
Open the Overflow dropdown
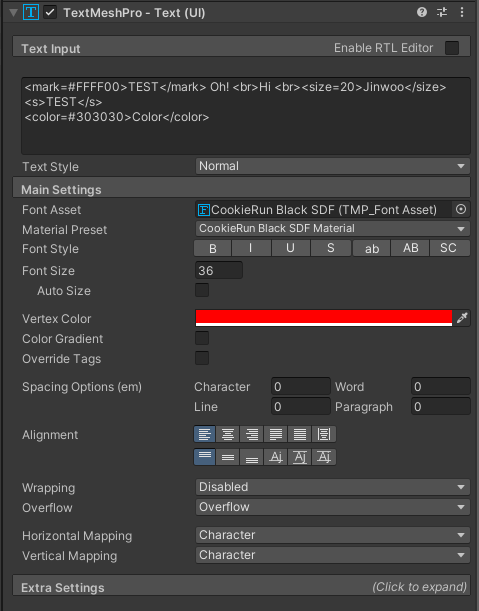(332, 507)
